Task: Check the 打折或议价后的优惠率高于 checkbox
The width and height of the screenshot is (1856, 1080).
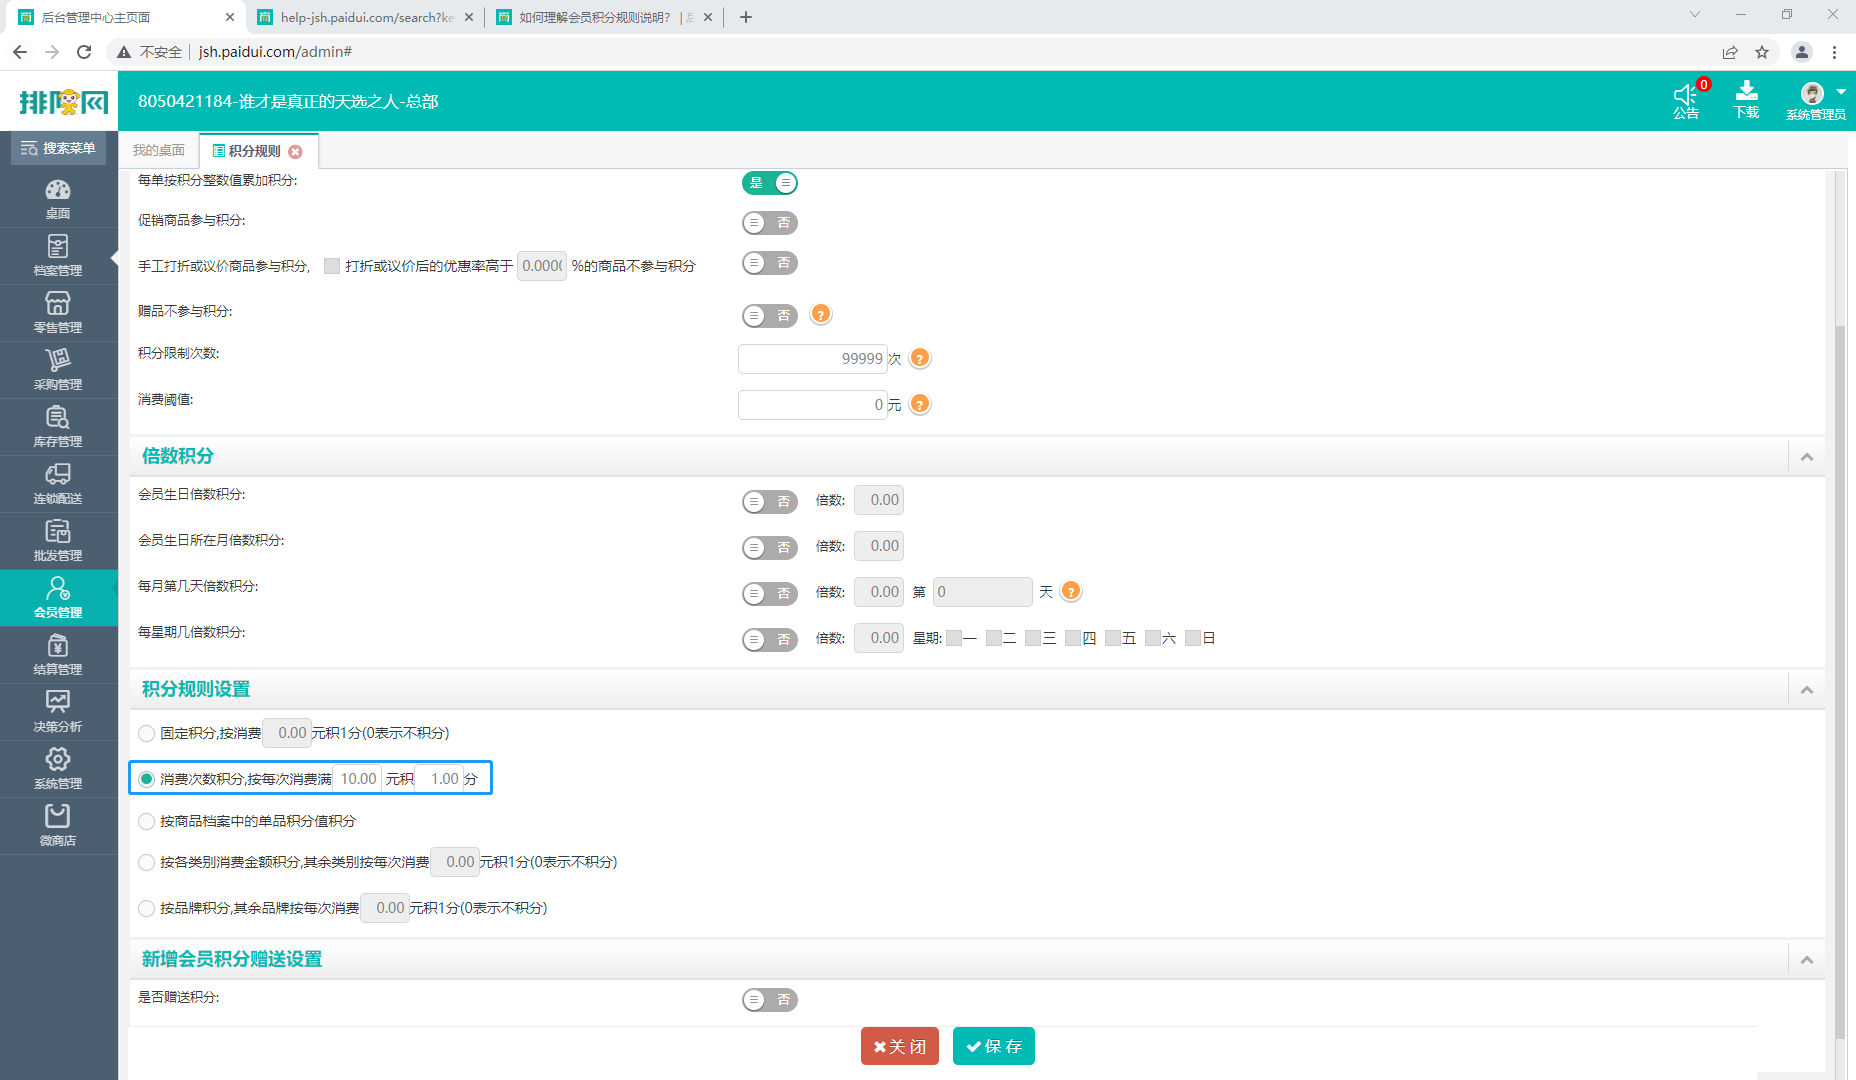Action: (x=332, y=266)
